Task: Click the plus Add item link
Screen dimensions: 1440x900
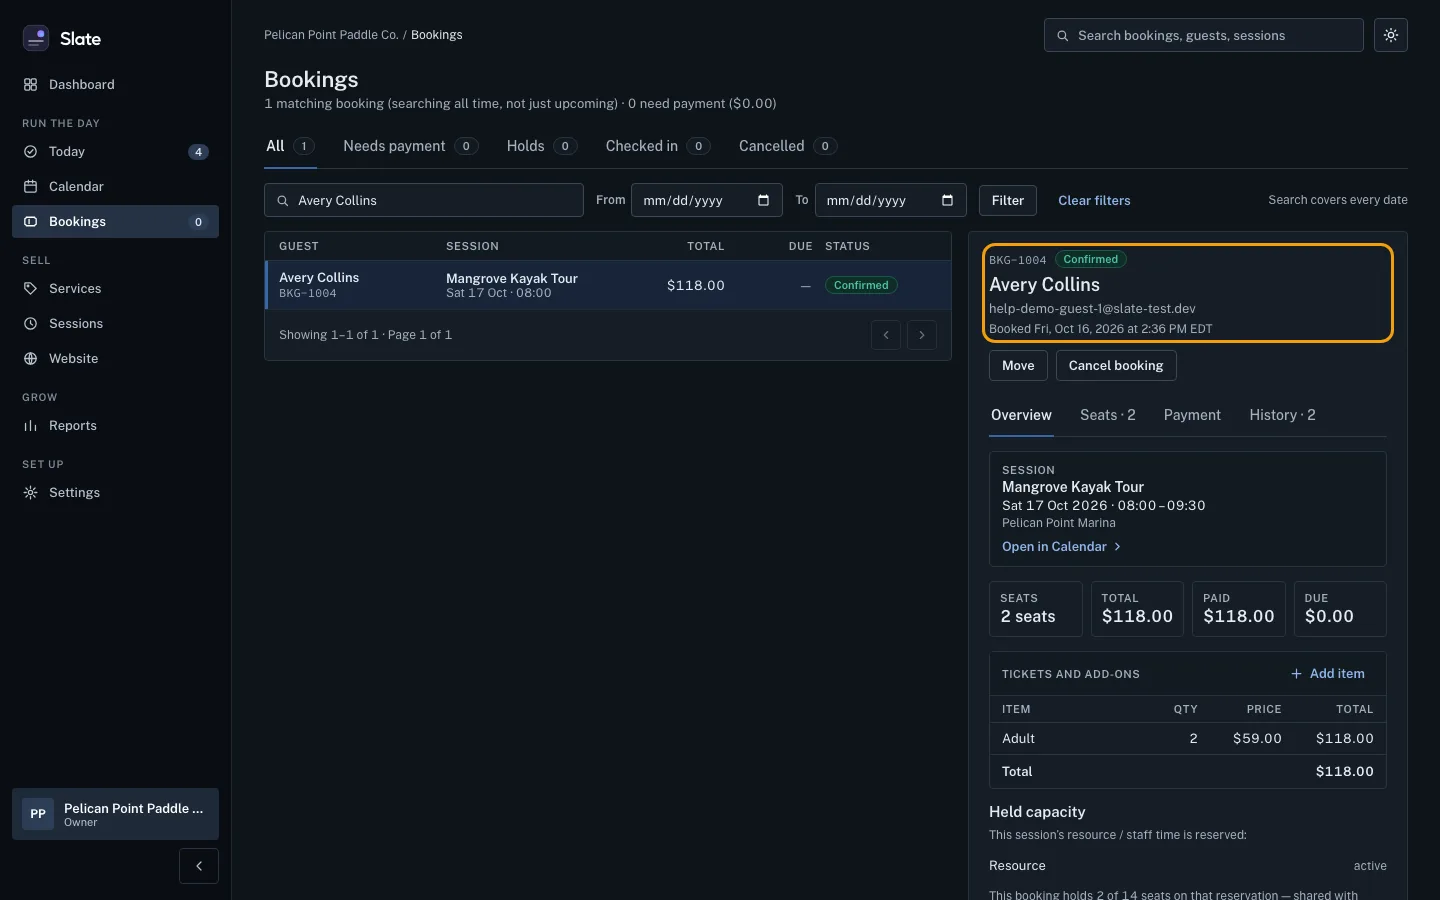Action: 1328,673
